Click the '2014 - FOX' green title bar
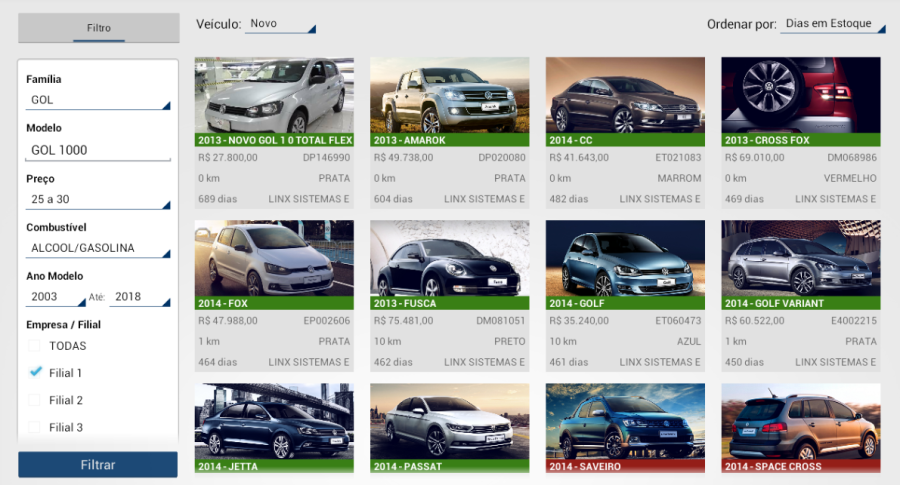Image resolution: width=900 pixels, height=485 pixels. pyautogui.click(x=274, y=303)
